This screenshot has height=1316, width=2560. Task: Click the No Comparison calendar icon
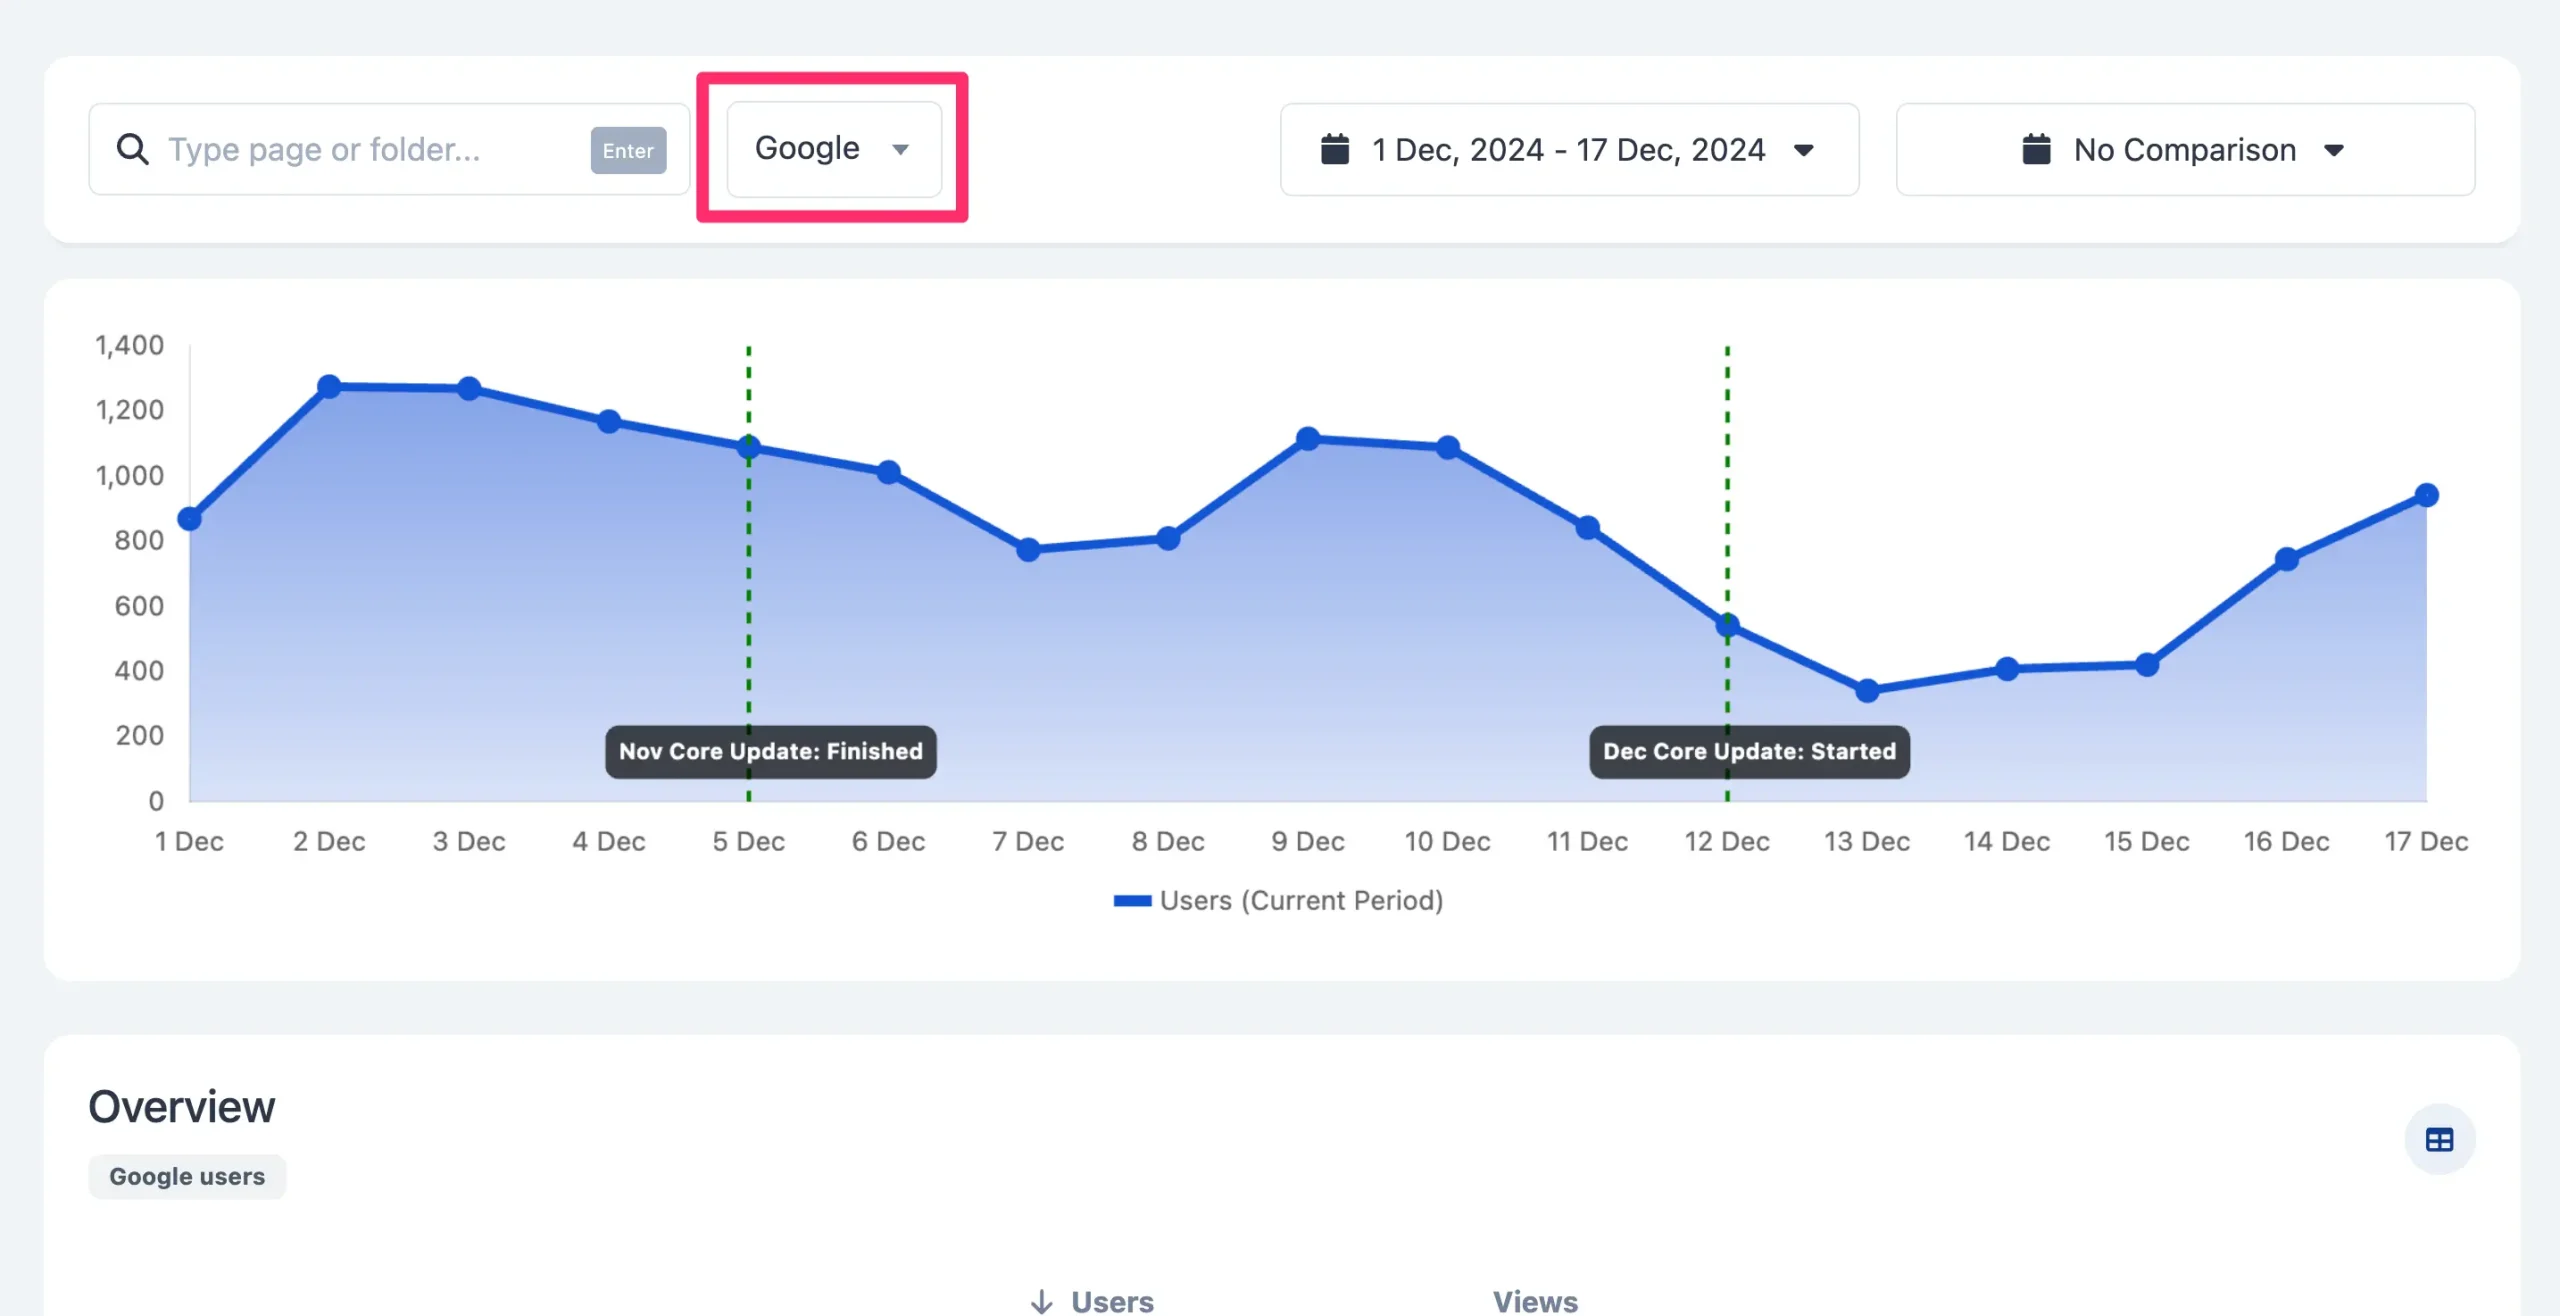[x=2036, y=149]
